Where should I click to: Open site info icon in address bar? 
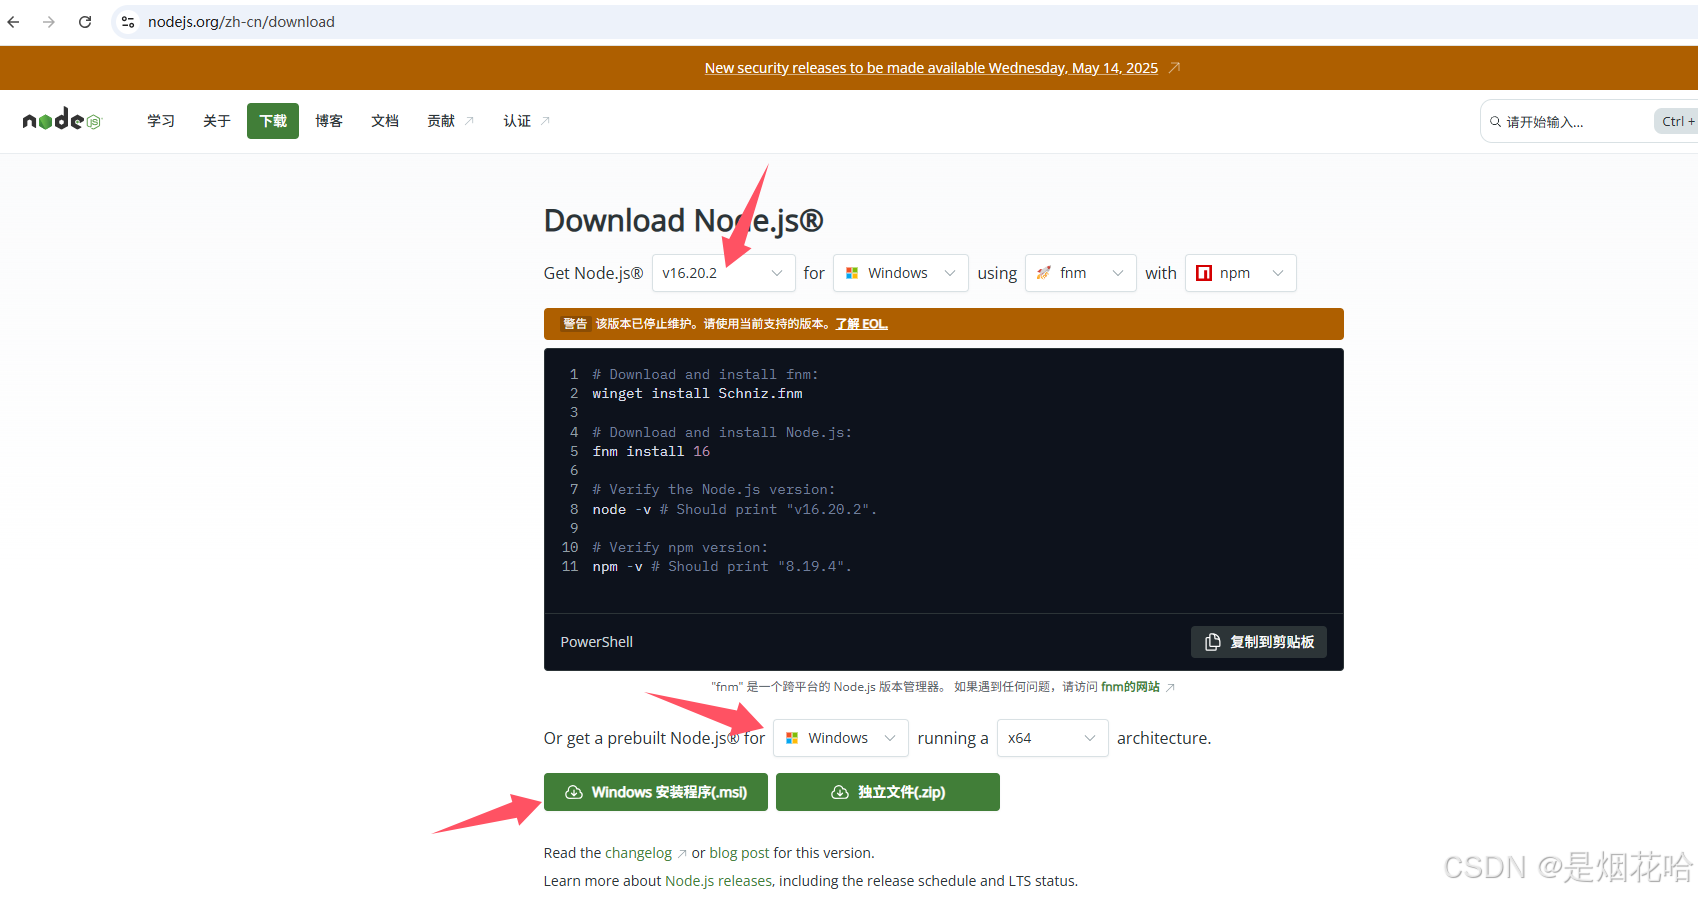(x=128, y=22)
